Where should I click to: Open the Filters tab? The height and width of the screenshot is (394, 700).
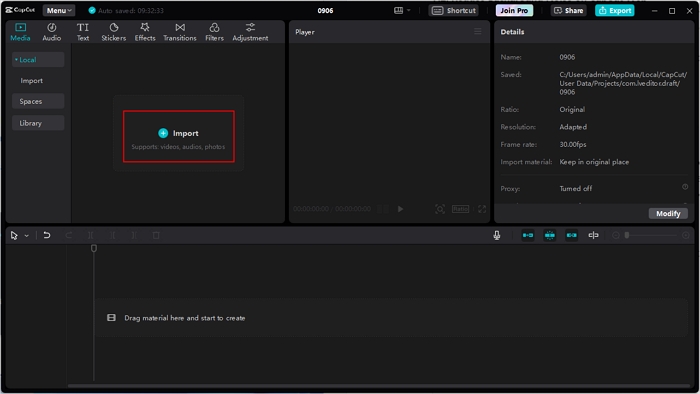214,32
